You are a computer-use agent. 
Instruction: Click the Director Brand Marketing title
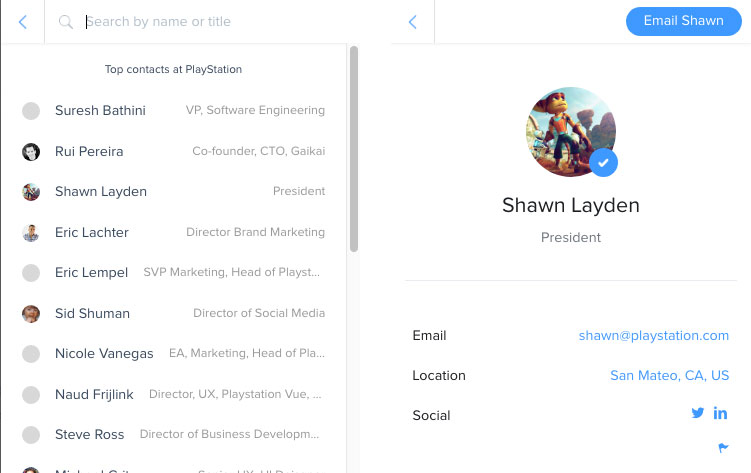point(255,232)
